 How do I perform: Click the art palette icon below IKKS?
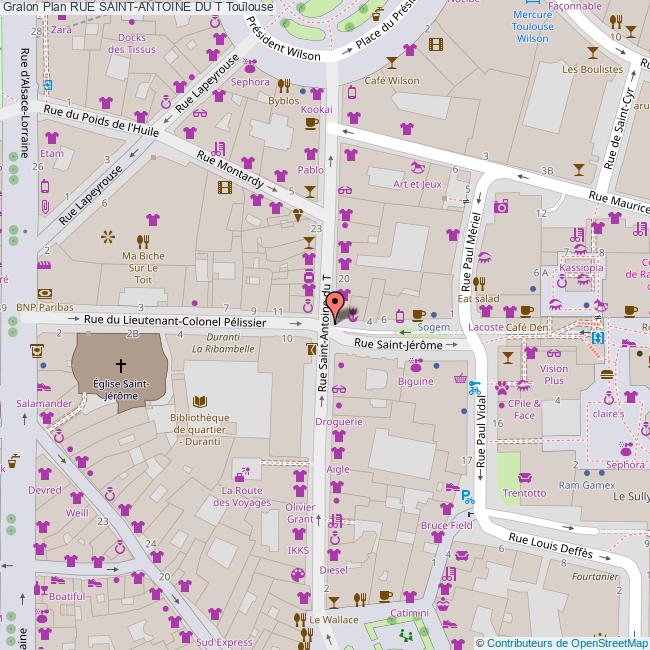pyautogui.click(x=297, y=574)
